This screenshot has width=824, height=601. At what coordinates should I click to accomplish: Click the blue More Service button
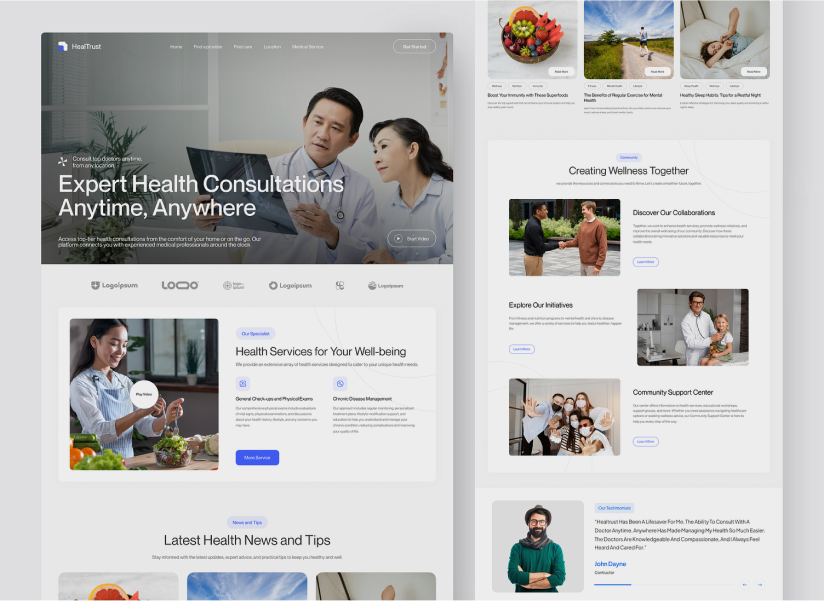(257, 457)
